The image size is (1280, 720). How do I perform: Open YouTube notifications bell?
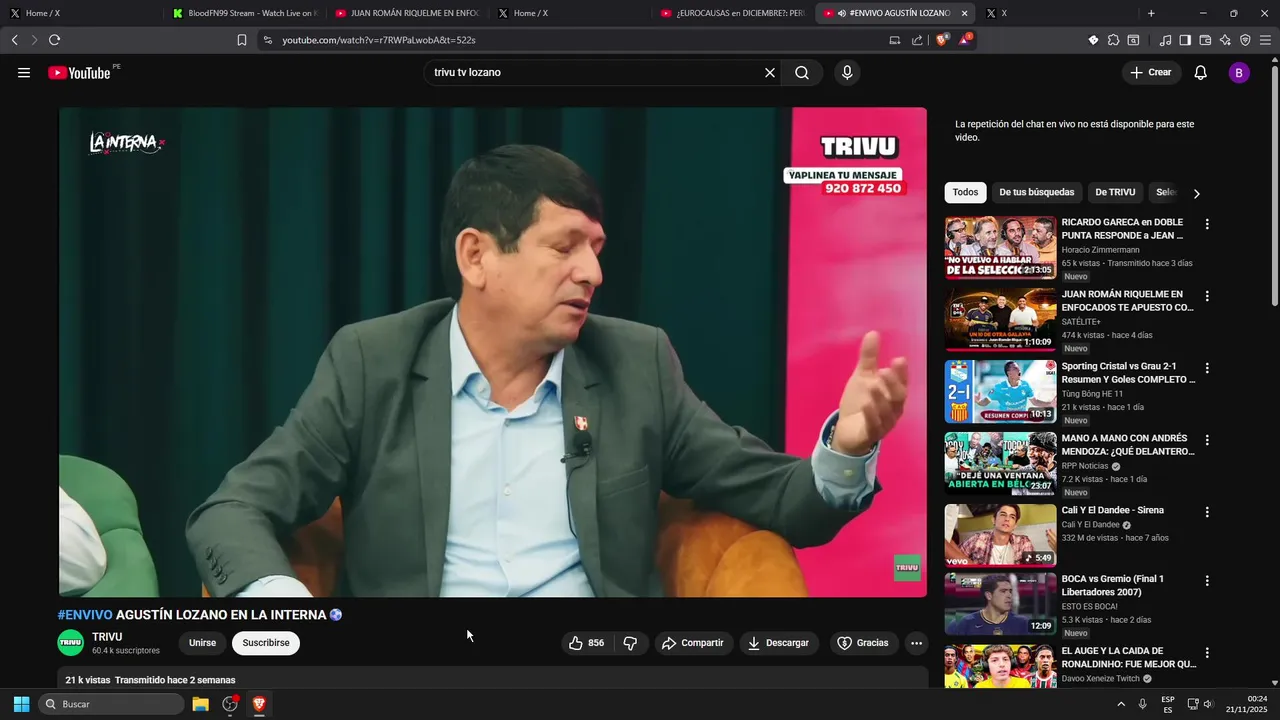(1201, 73)
